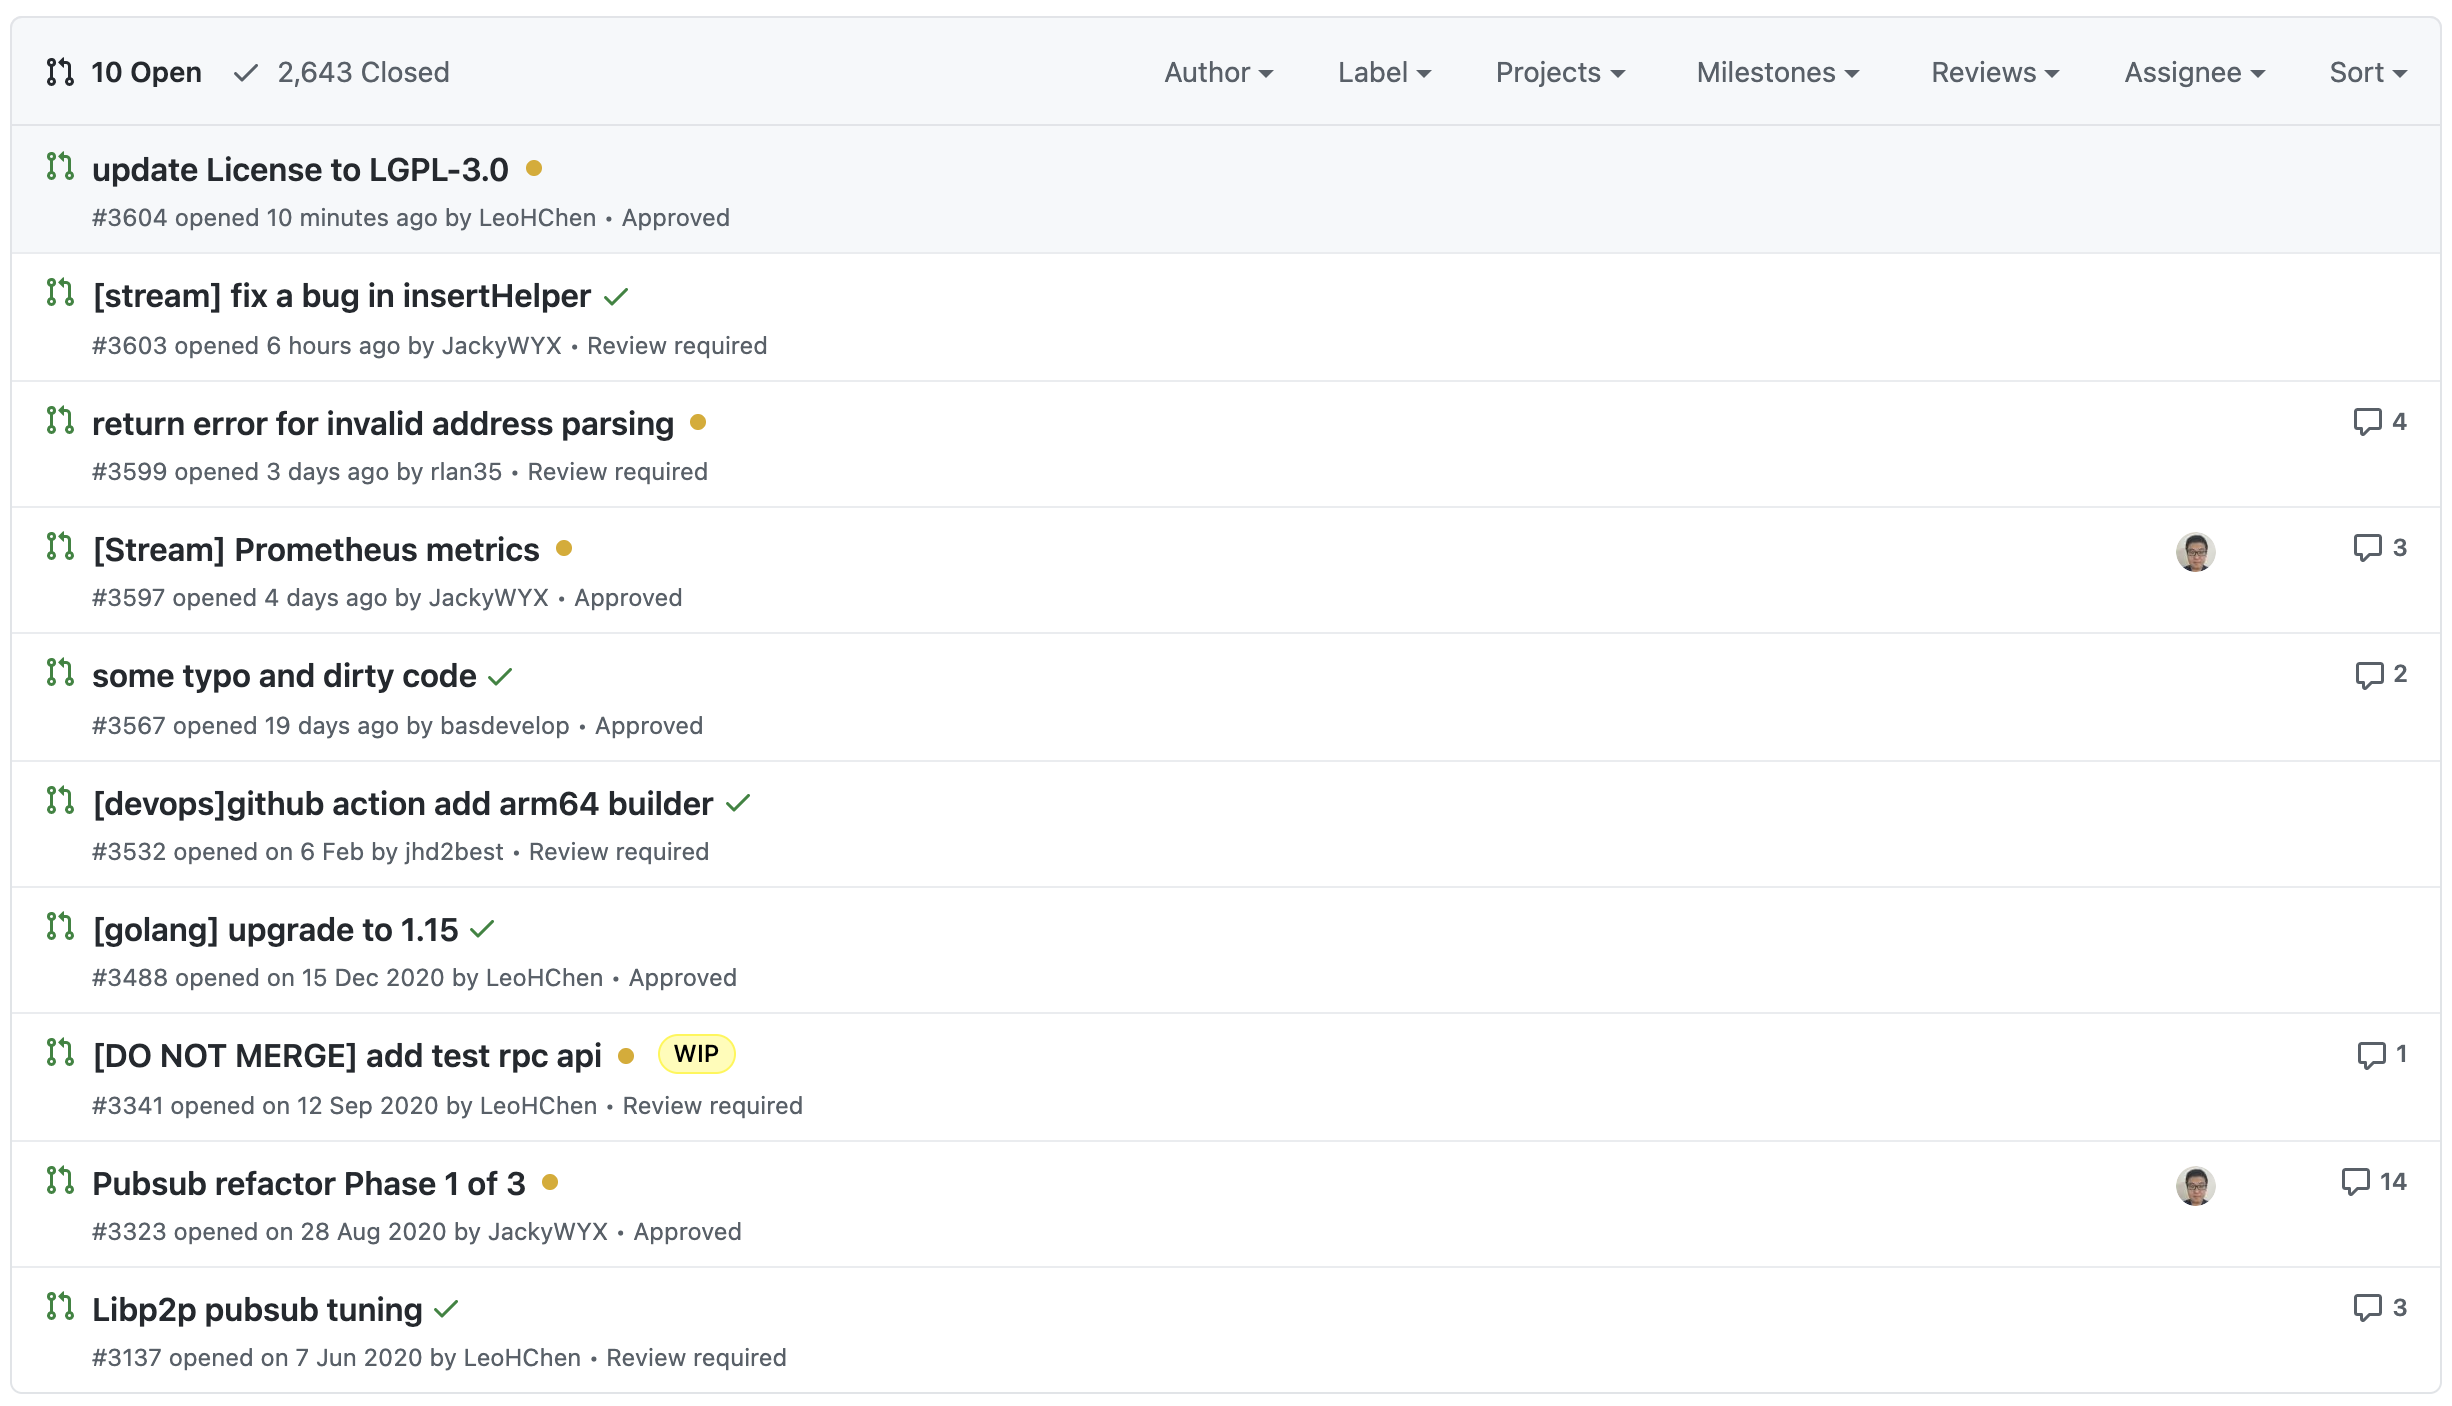The height and width of the screenshot is (1406, 2452).
Task: Open the Reviews filter menu
Action: point(1994,72)
